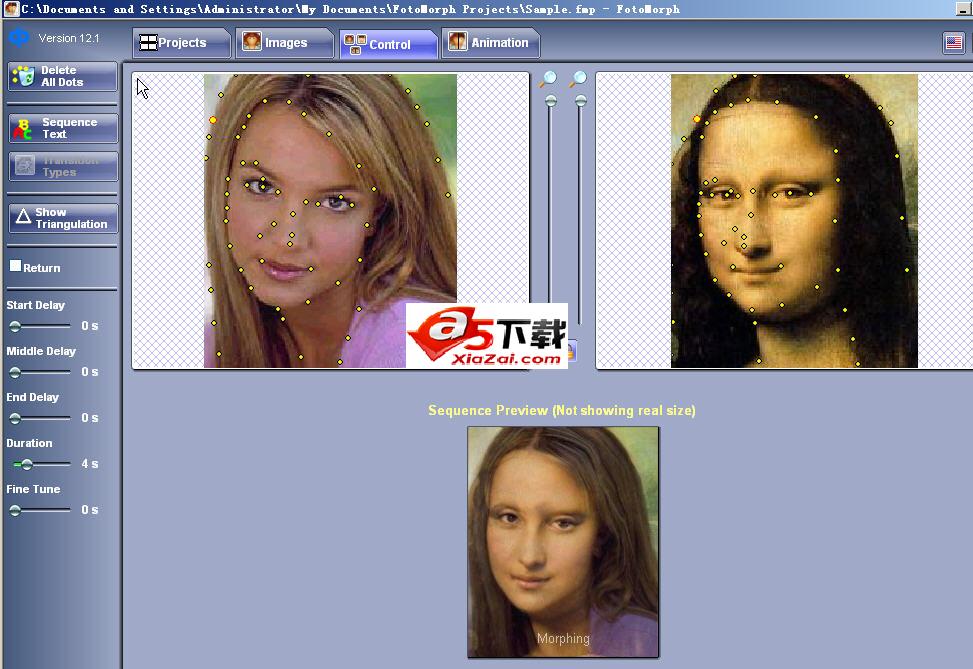Click the Mona Lisa target image

[x=794, y=220]
